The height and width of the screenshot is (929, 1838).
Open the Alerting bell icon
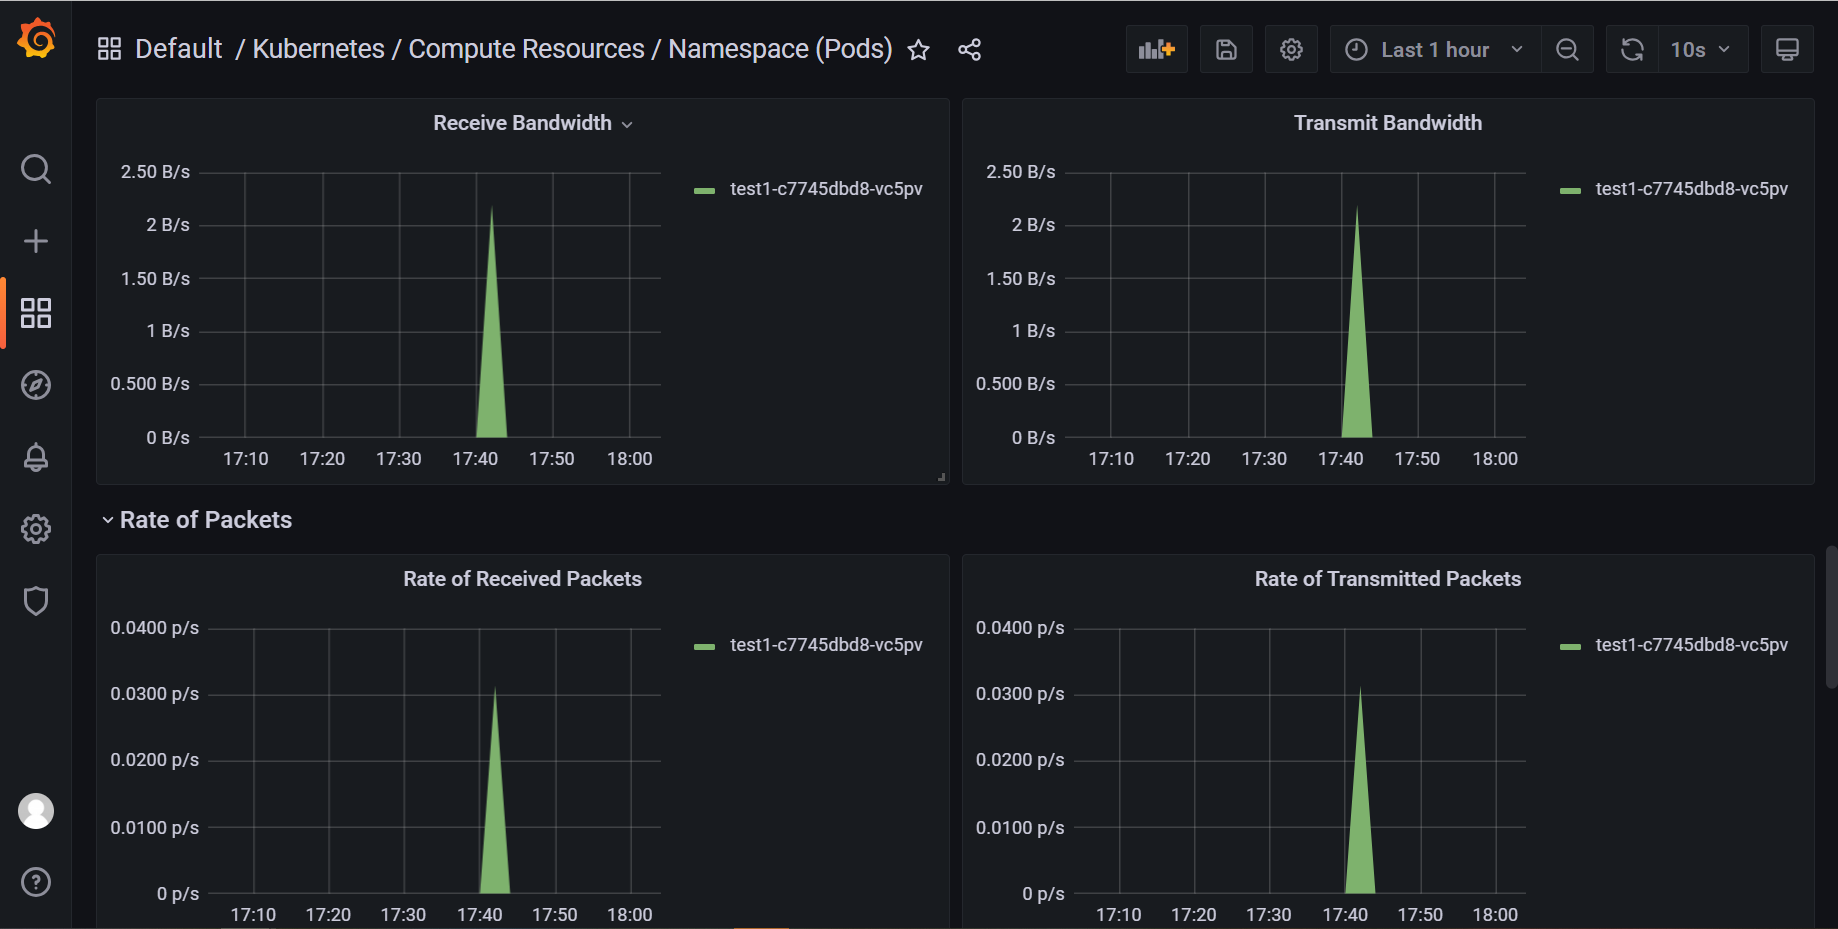36,457
